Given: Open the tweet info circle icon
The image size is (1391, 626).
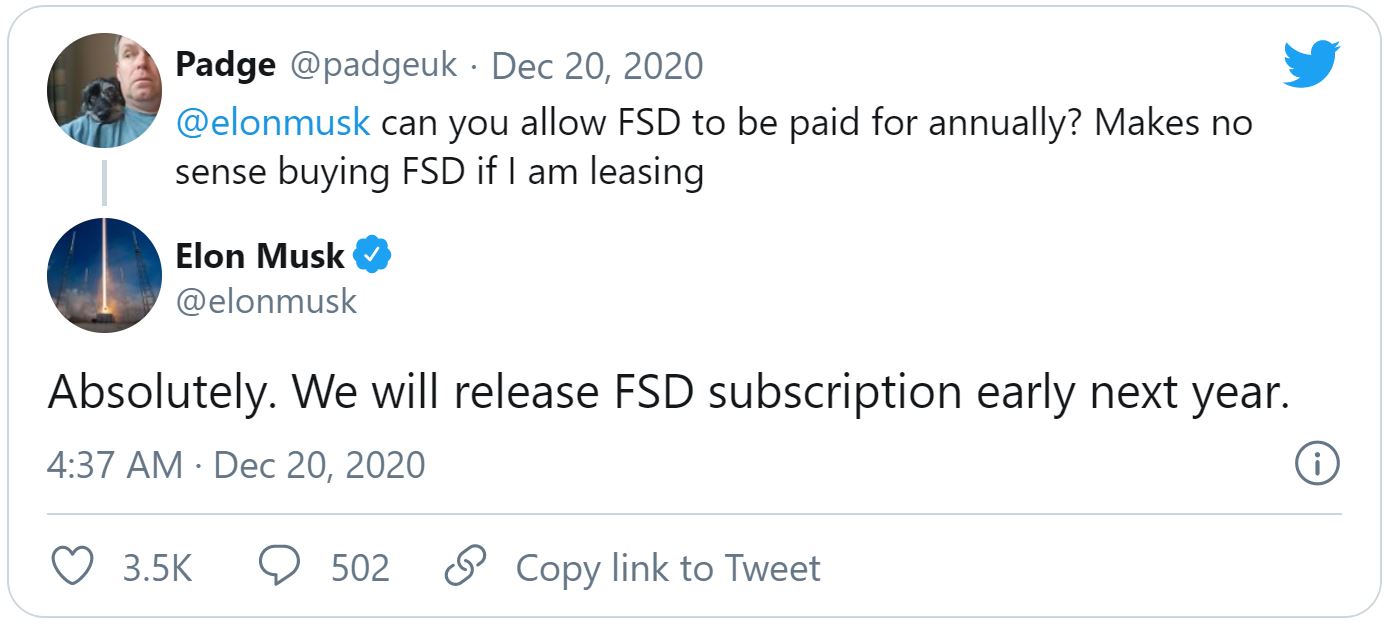Looking at the screenshot, I should (x=1316, y=464).
